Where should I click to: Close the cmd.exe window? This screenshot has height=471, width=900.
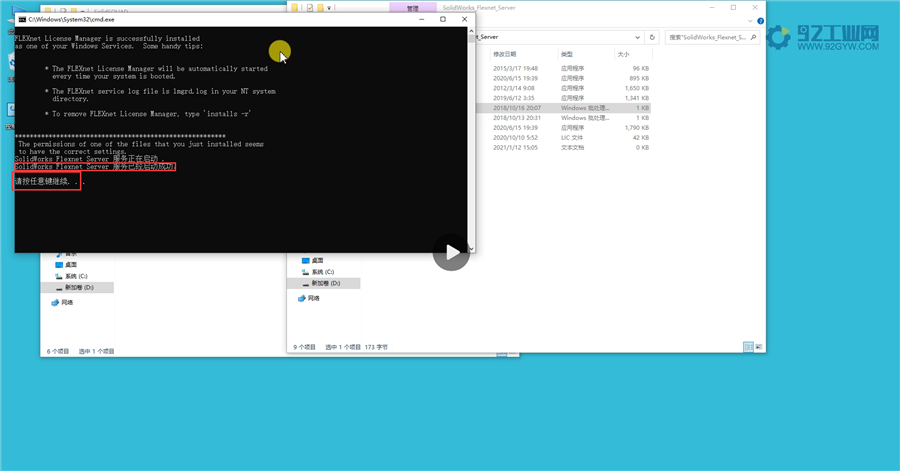464,20
